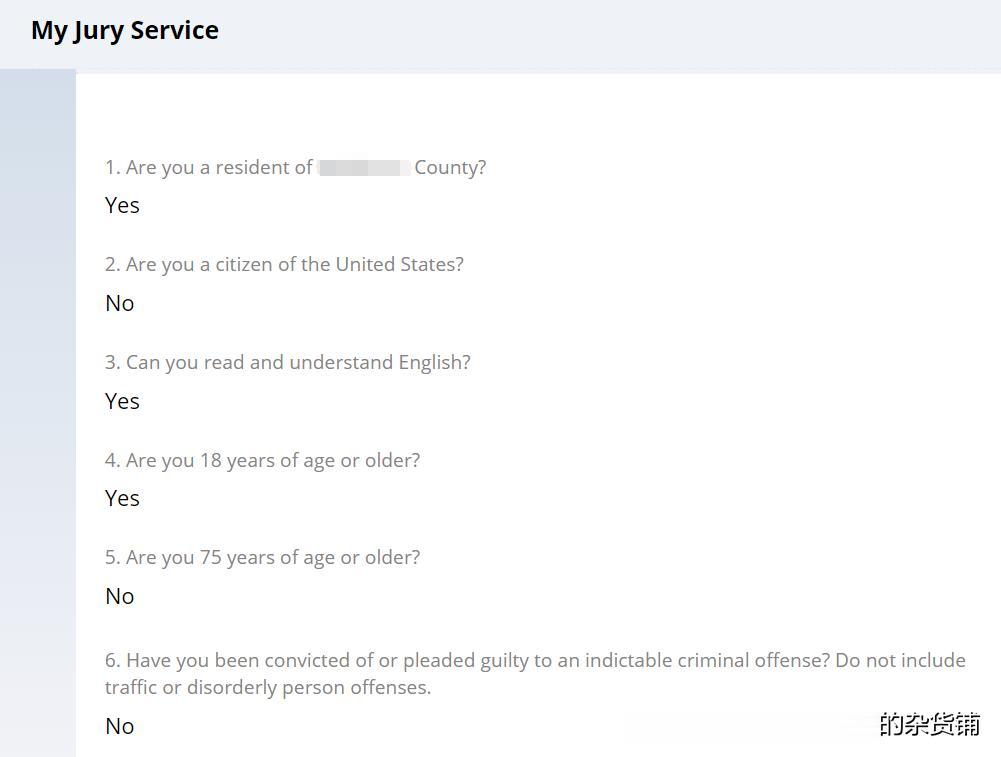Click the word County in question one

(450, 168)
